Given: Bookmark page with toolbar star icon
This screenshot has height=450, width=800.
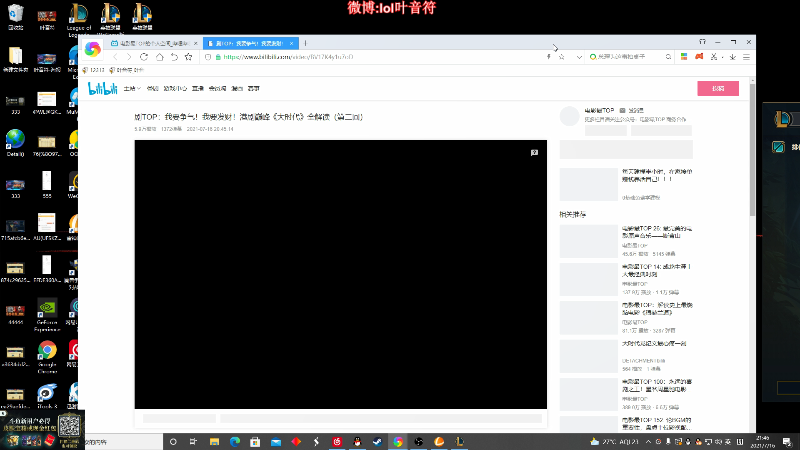Looking at the screenshot, I should pyautogui.click(x=189, y=57).
